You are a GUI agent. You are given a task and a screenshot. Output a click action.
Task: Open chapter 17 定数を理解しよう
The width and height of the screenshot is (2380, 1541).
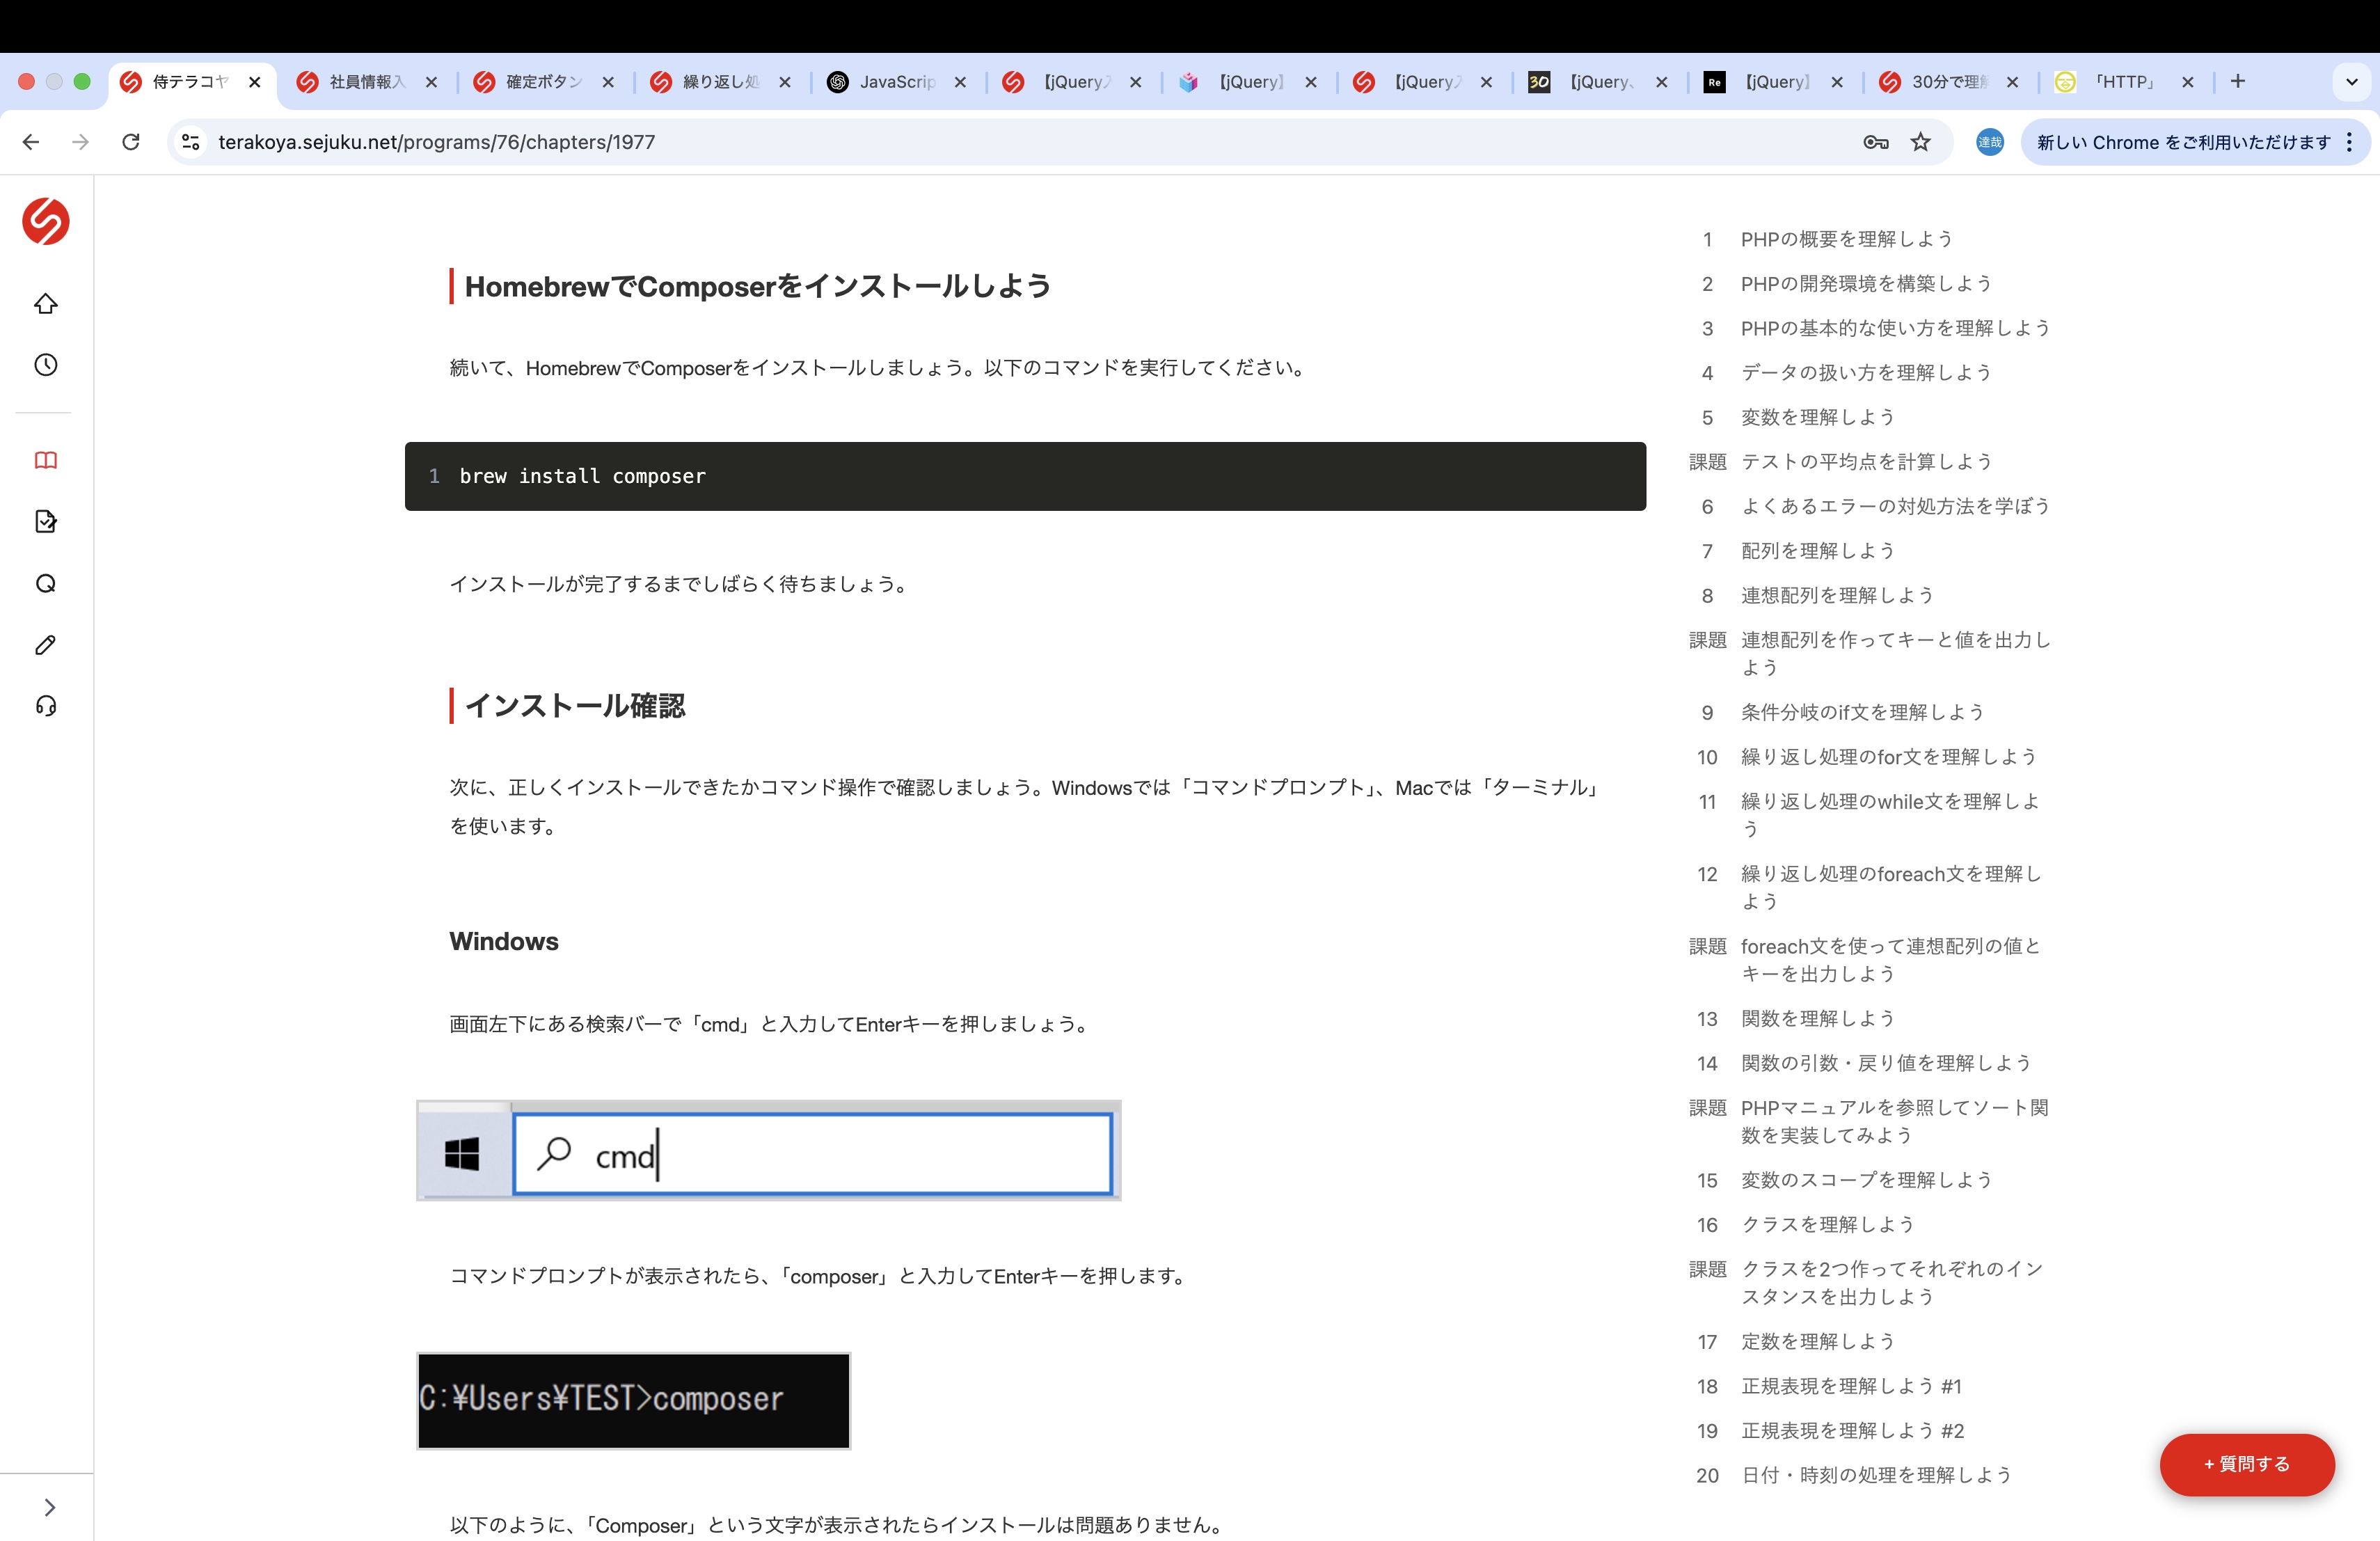[1817, 1341]
